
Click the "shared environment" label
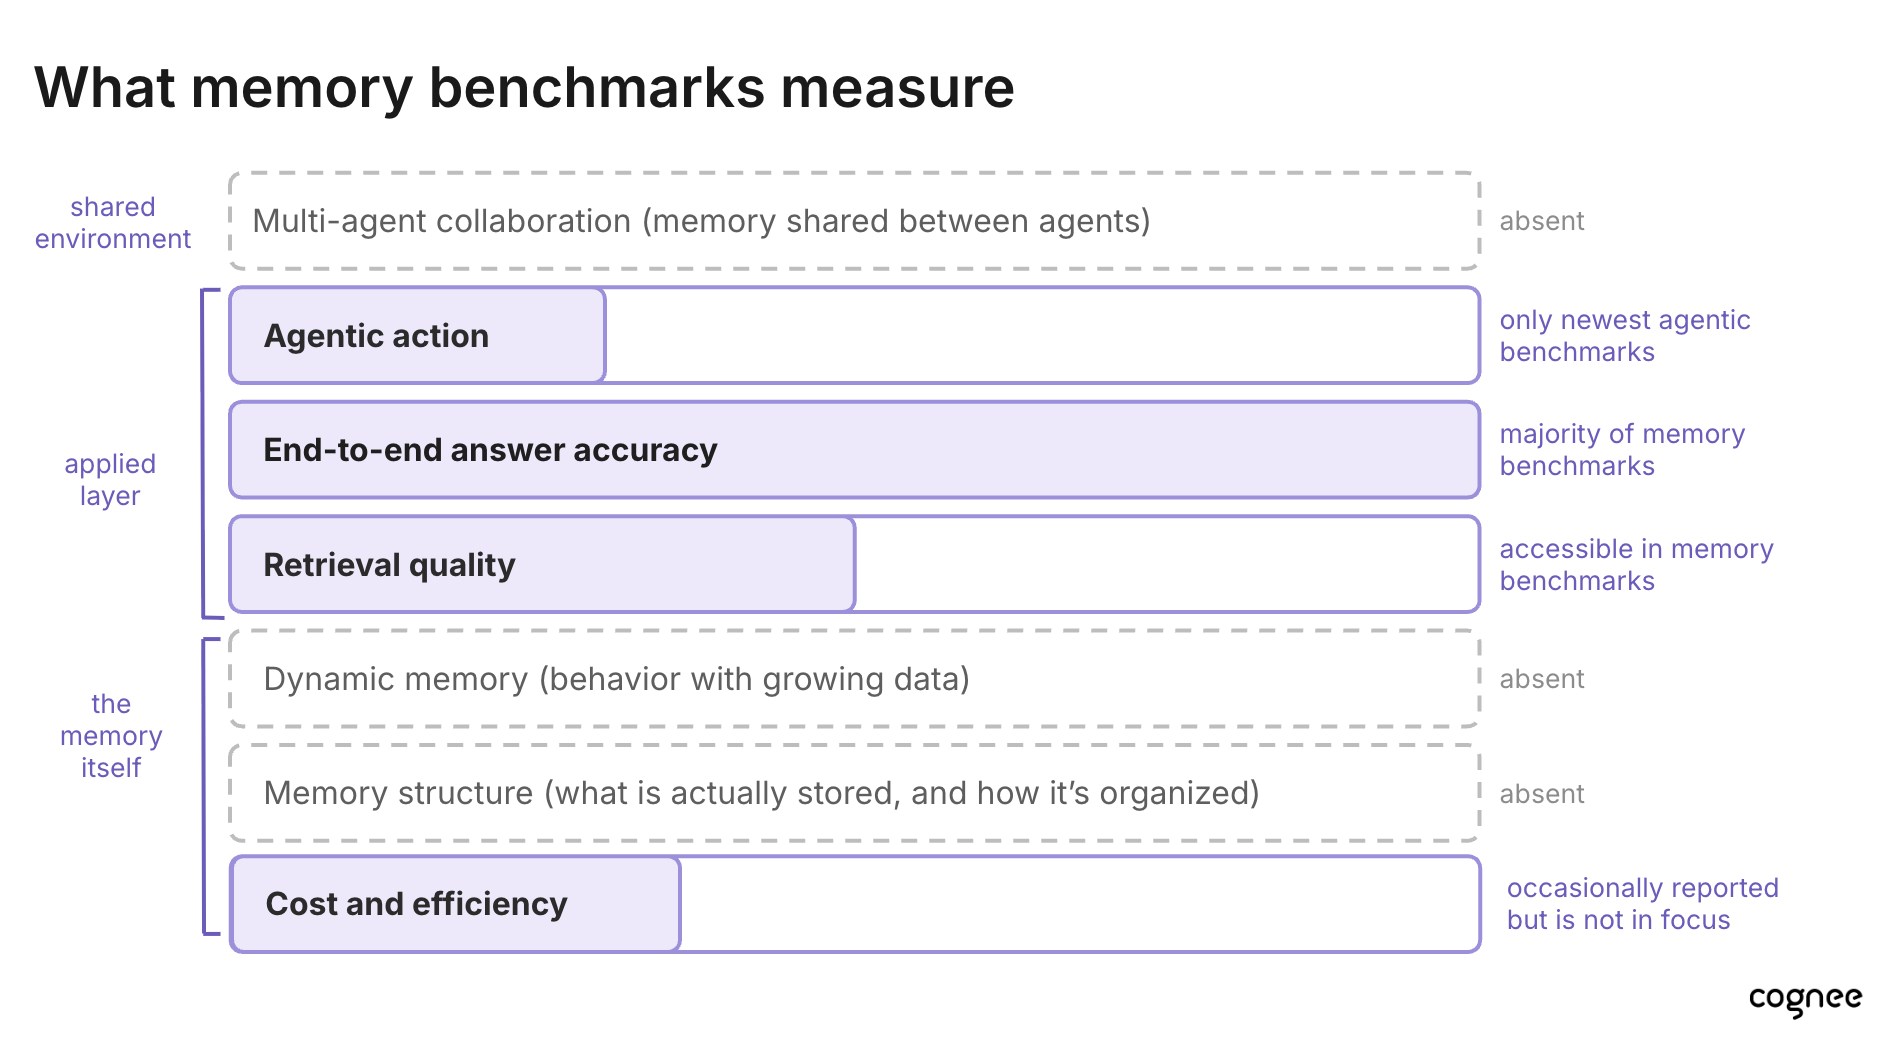[113, 223]
